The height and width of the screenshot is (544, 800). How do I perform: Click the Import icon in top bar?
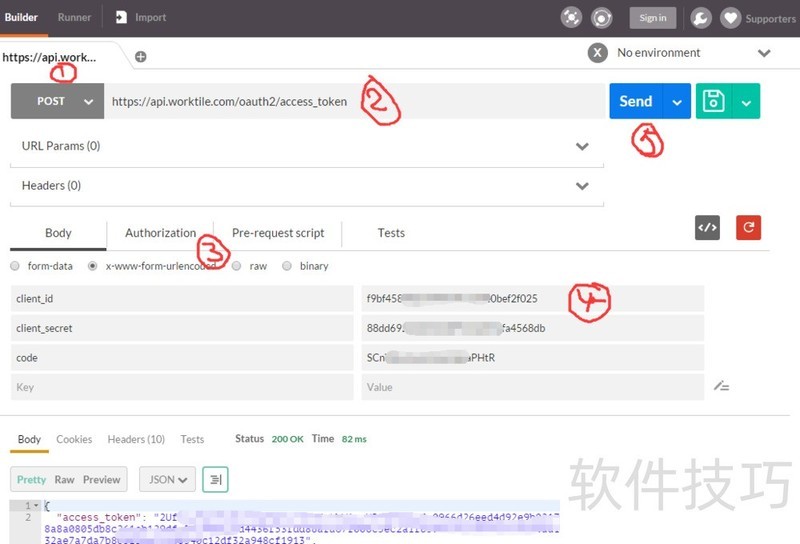(x=121, y=17)
